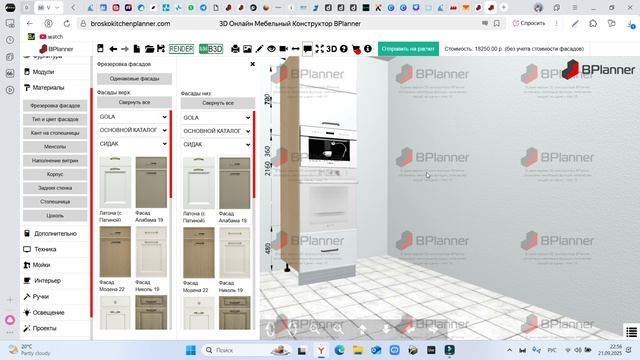Image resolution: width=640 pixels, height=360 pixels.
Task: Click the taskbar search box Поиск
Action: click(x=245, y=350)
